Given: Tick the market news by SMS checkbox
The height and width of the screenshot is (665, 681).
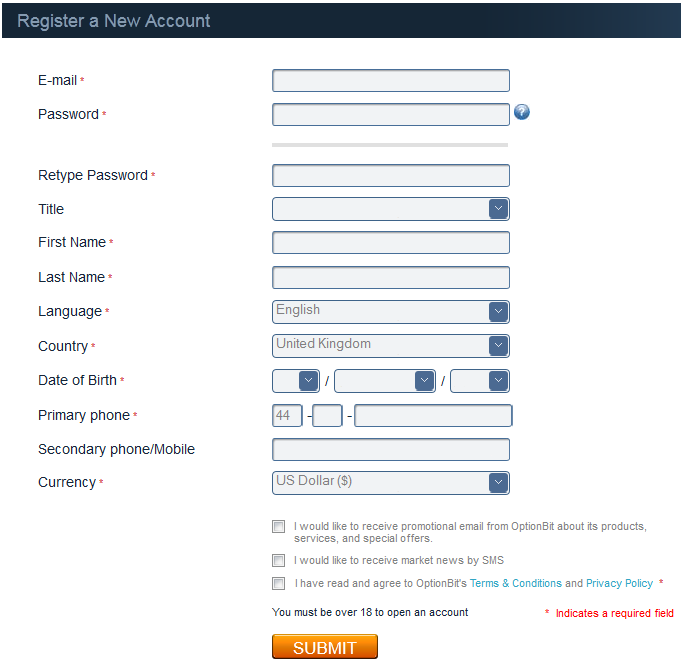Looking at the screenshot, I should click(x=278, y=560).
